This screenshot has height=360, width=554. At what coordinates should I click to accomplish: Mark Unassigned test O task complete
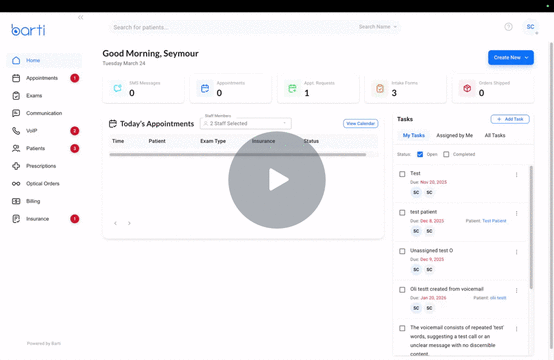pos(402,251)
